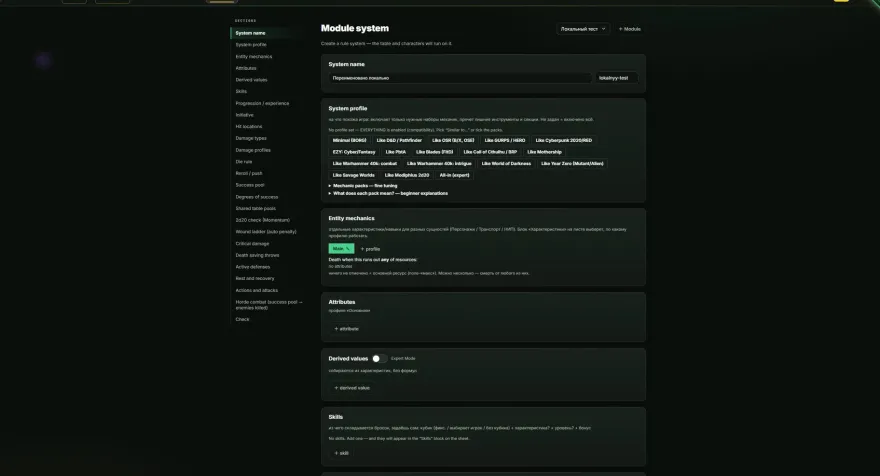This screenshot has width=880, height=476.
Task: Open the Локальный тест module dropdown
Action: 583,29
